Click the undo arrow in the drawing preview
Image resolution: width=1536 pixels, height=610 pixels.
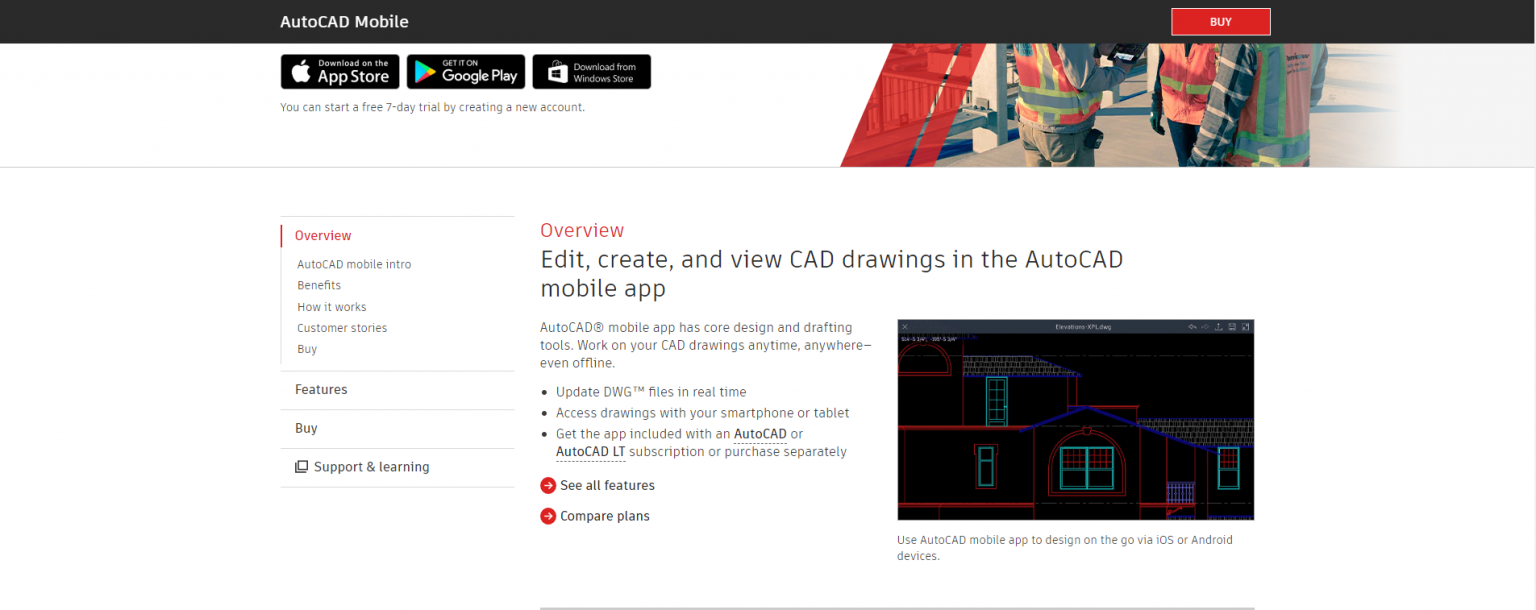pyautogui.click(x=1192, y=327)
